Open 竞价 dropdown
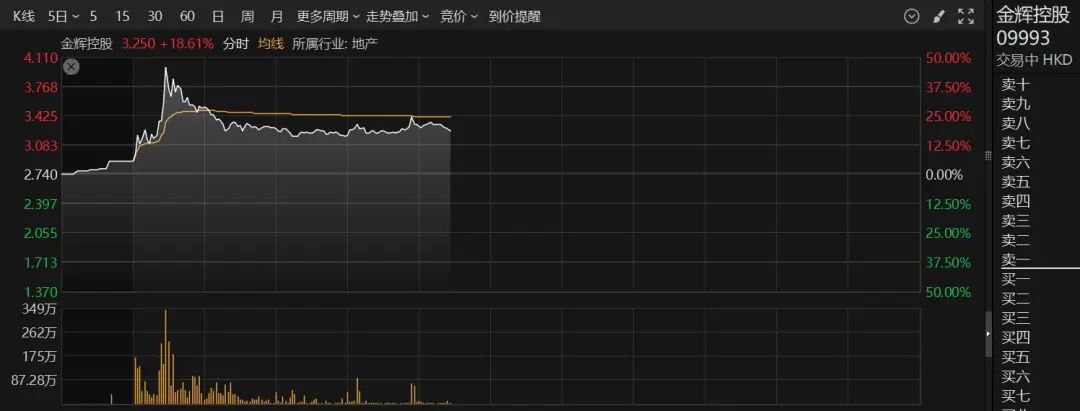Viewport: 1080px width, 411px height. click(x=459, y=17)
